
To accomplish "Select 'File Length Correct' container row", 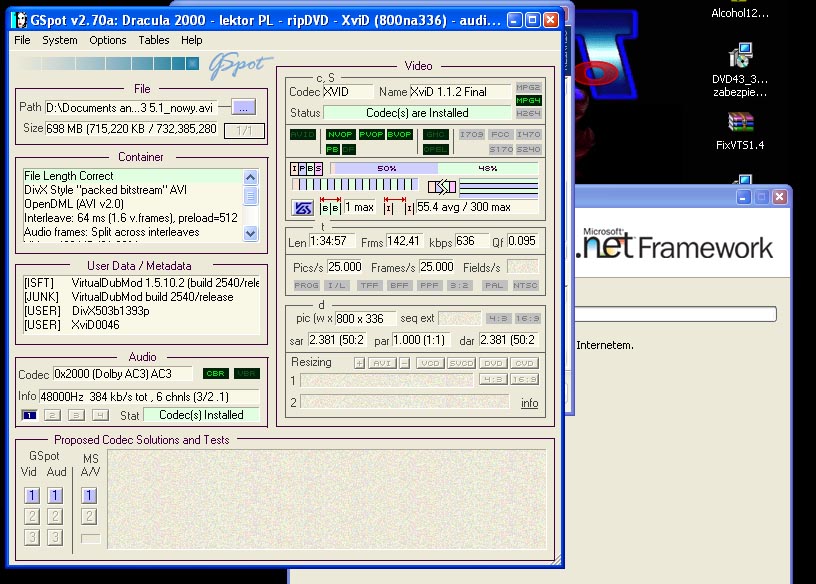I will click(133, 176).
